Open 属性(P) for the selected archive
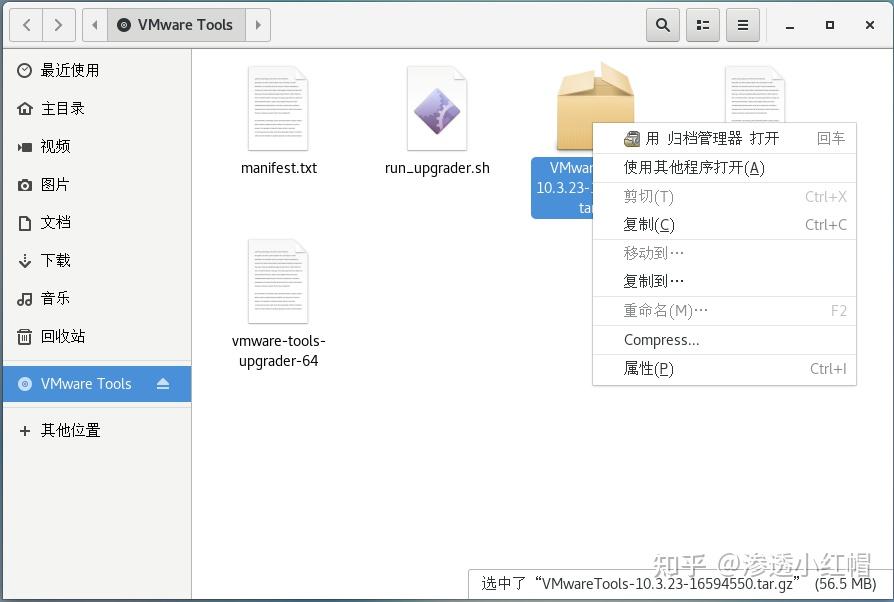The width and height of the screenshot is (894, 602). (653, 369)
